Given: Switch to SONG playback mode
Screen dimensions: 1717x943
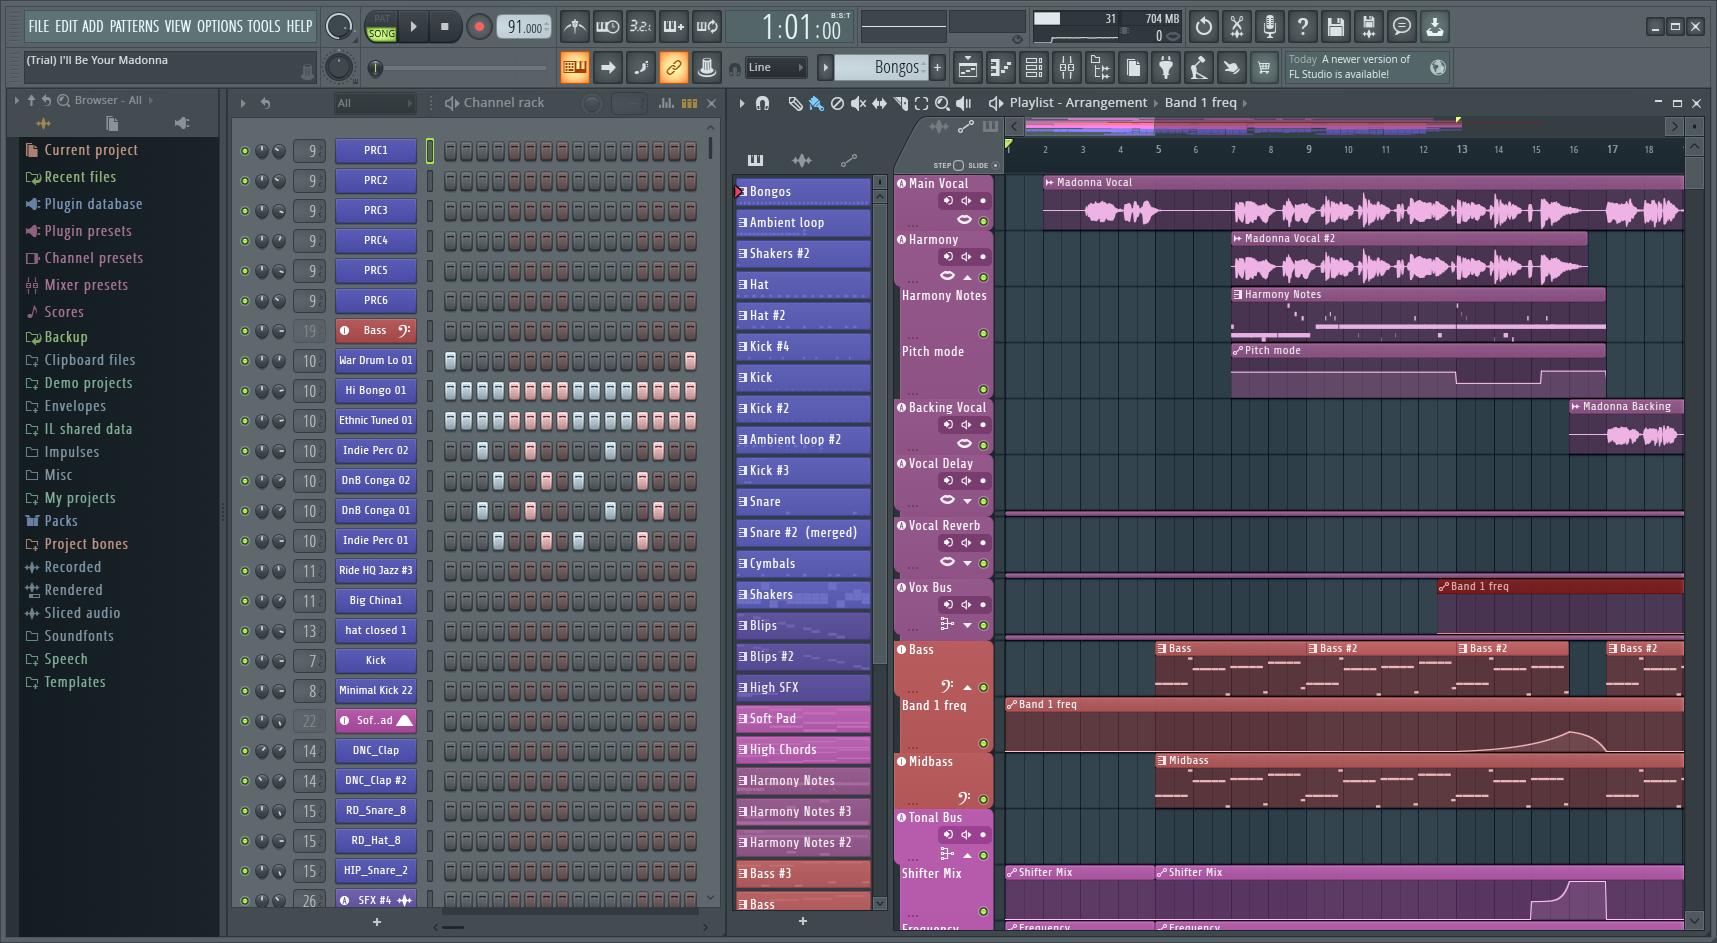Looking at the screenshot, I should (x=381, y=33).
